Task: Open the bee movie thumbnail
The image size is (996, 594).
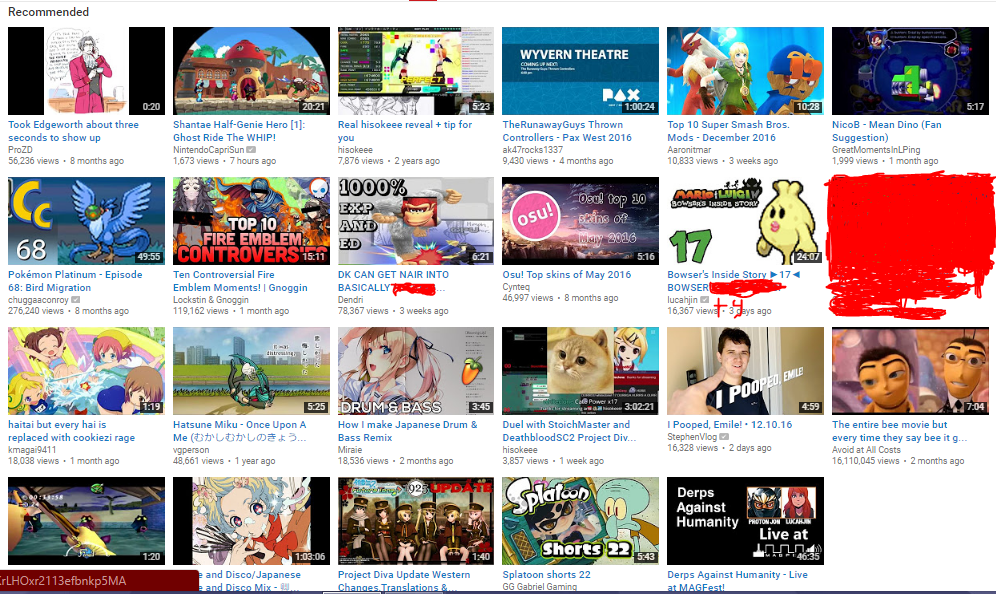Action: pos(910,371)
